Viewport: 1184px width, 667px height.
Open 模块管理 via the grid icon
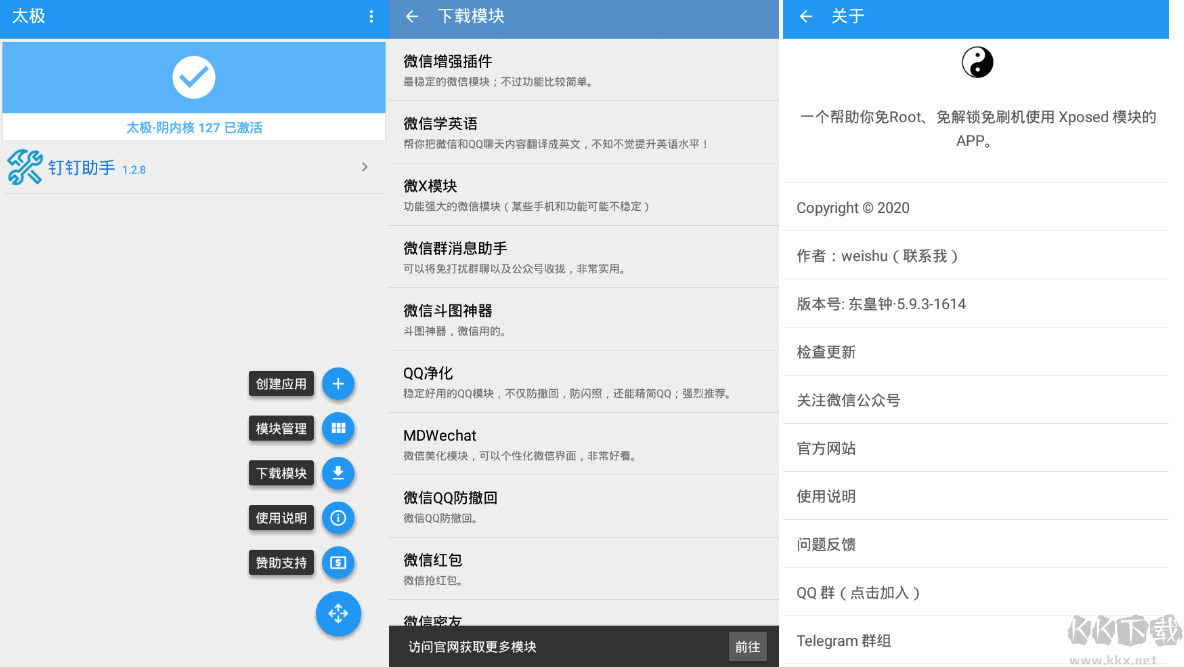tap(338, 428)
